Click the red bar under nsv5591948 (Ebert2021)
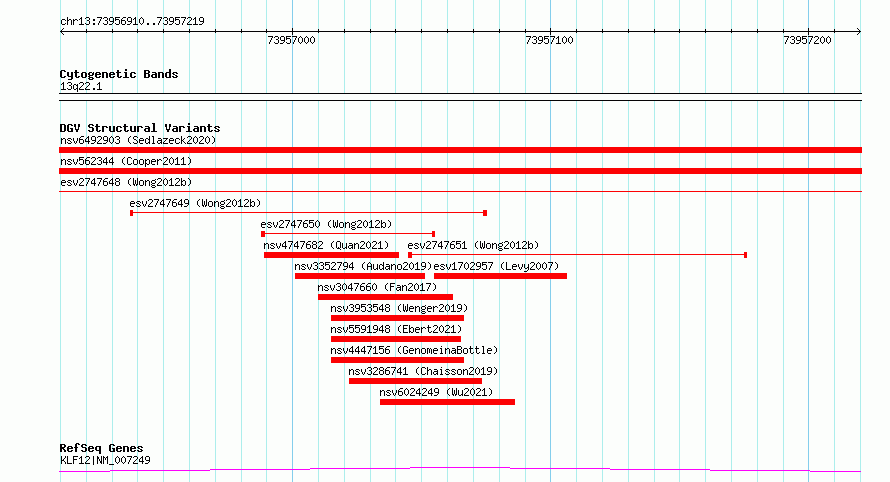Screen dimensions: 890x482 (396, 339)
